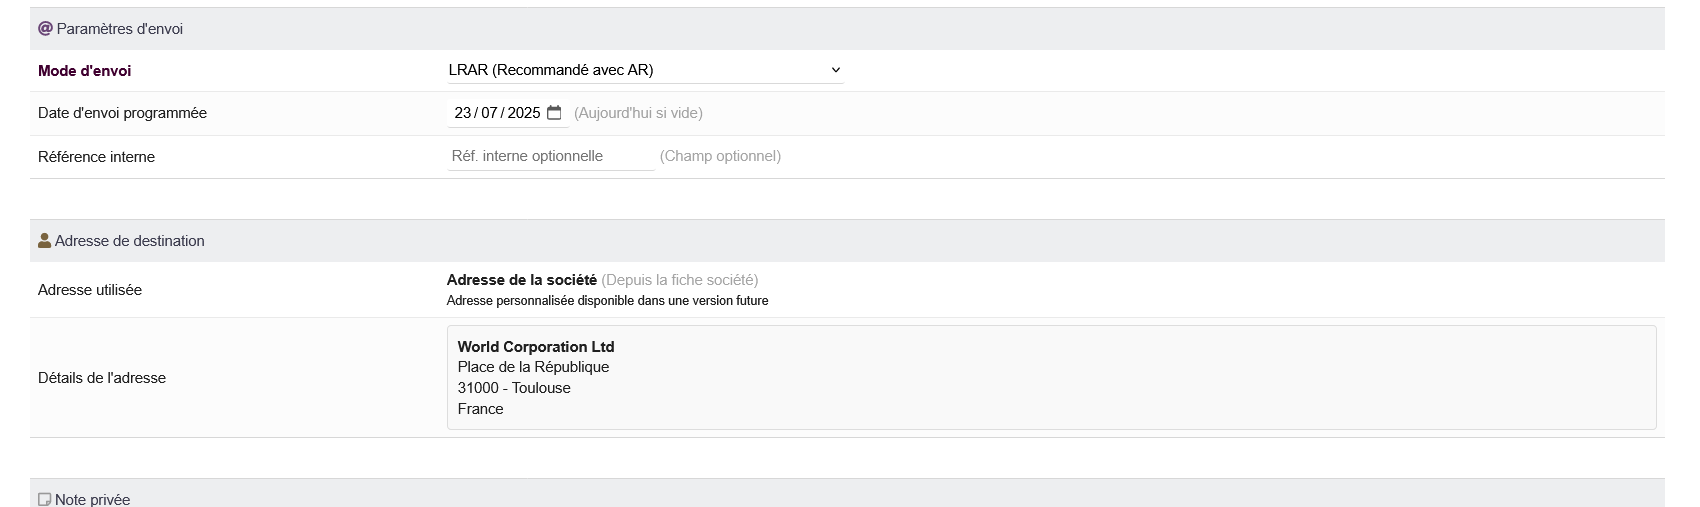Screen dimensions: 1700x507
Task: Open the calendar picker icon
Action: pyautogui.click(x=555, y=113)
